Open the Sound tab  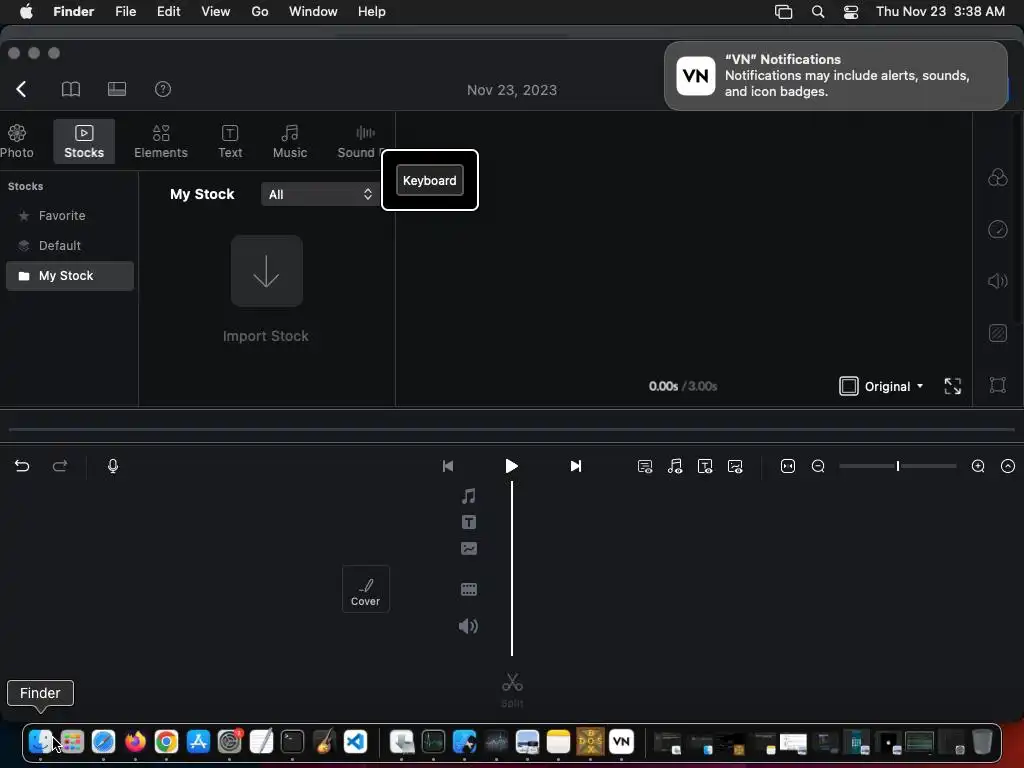coord(360,141)
